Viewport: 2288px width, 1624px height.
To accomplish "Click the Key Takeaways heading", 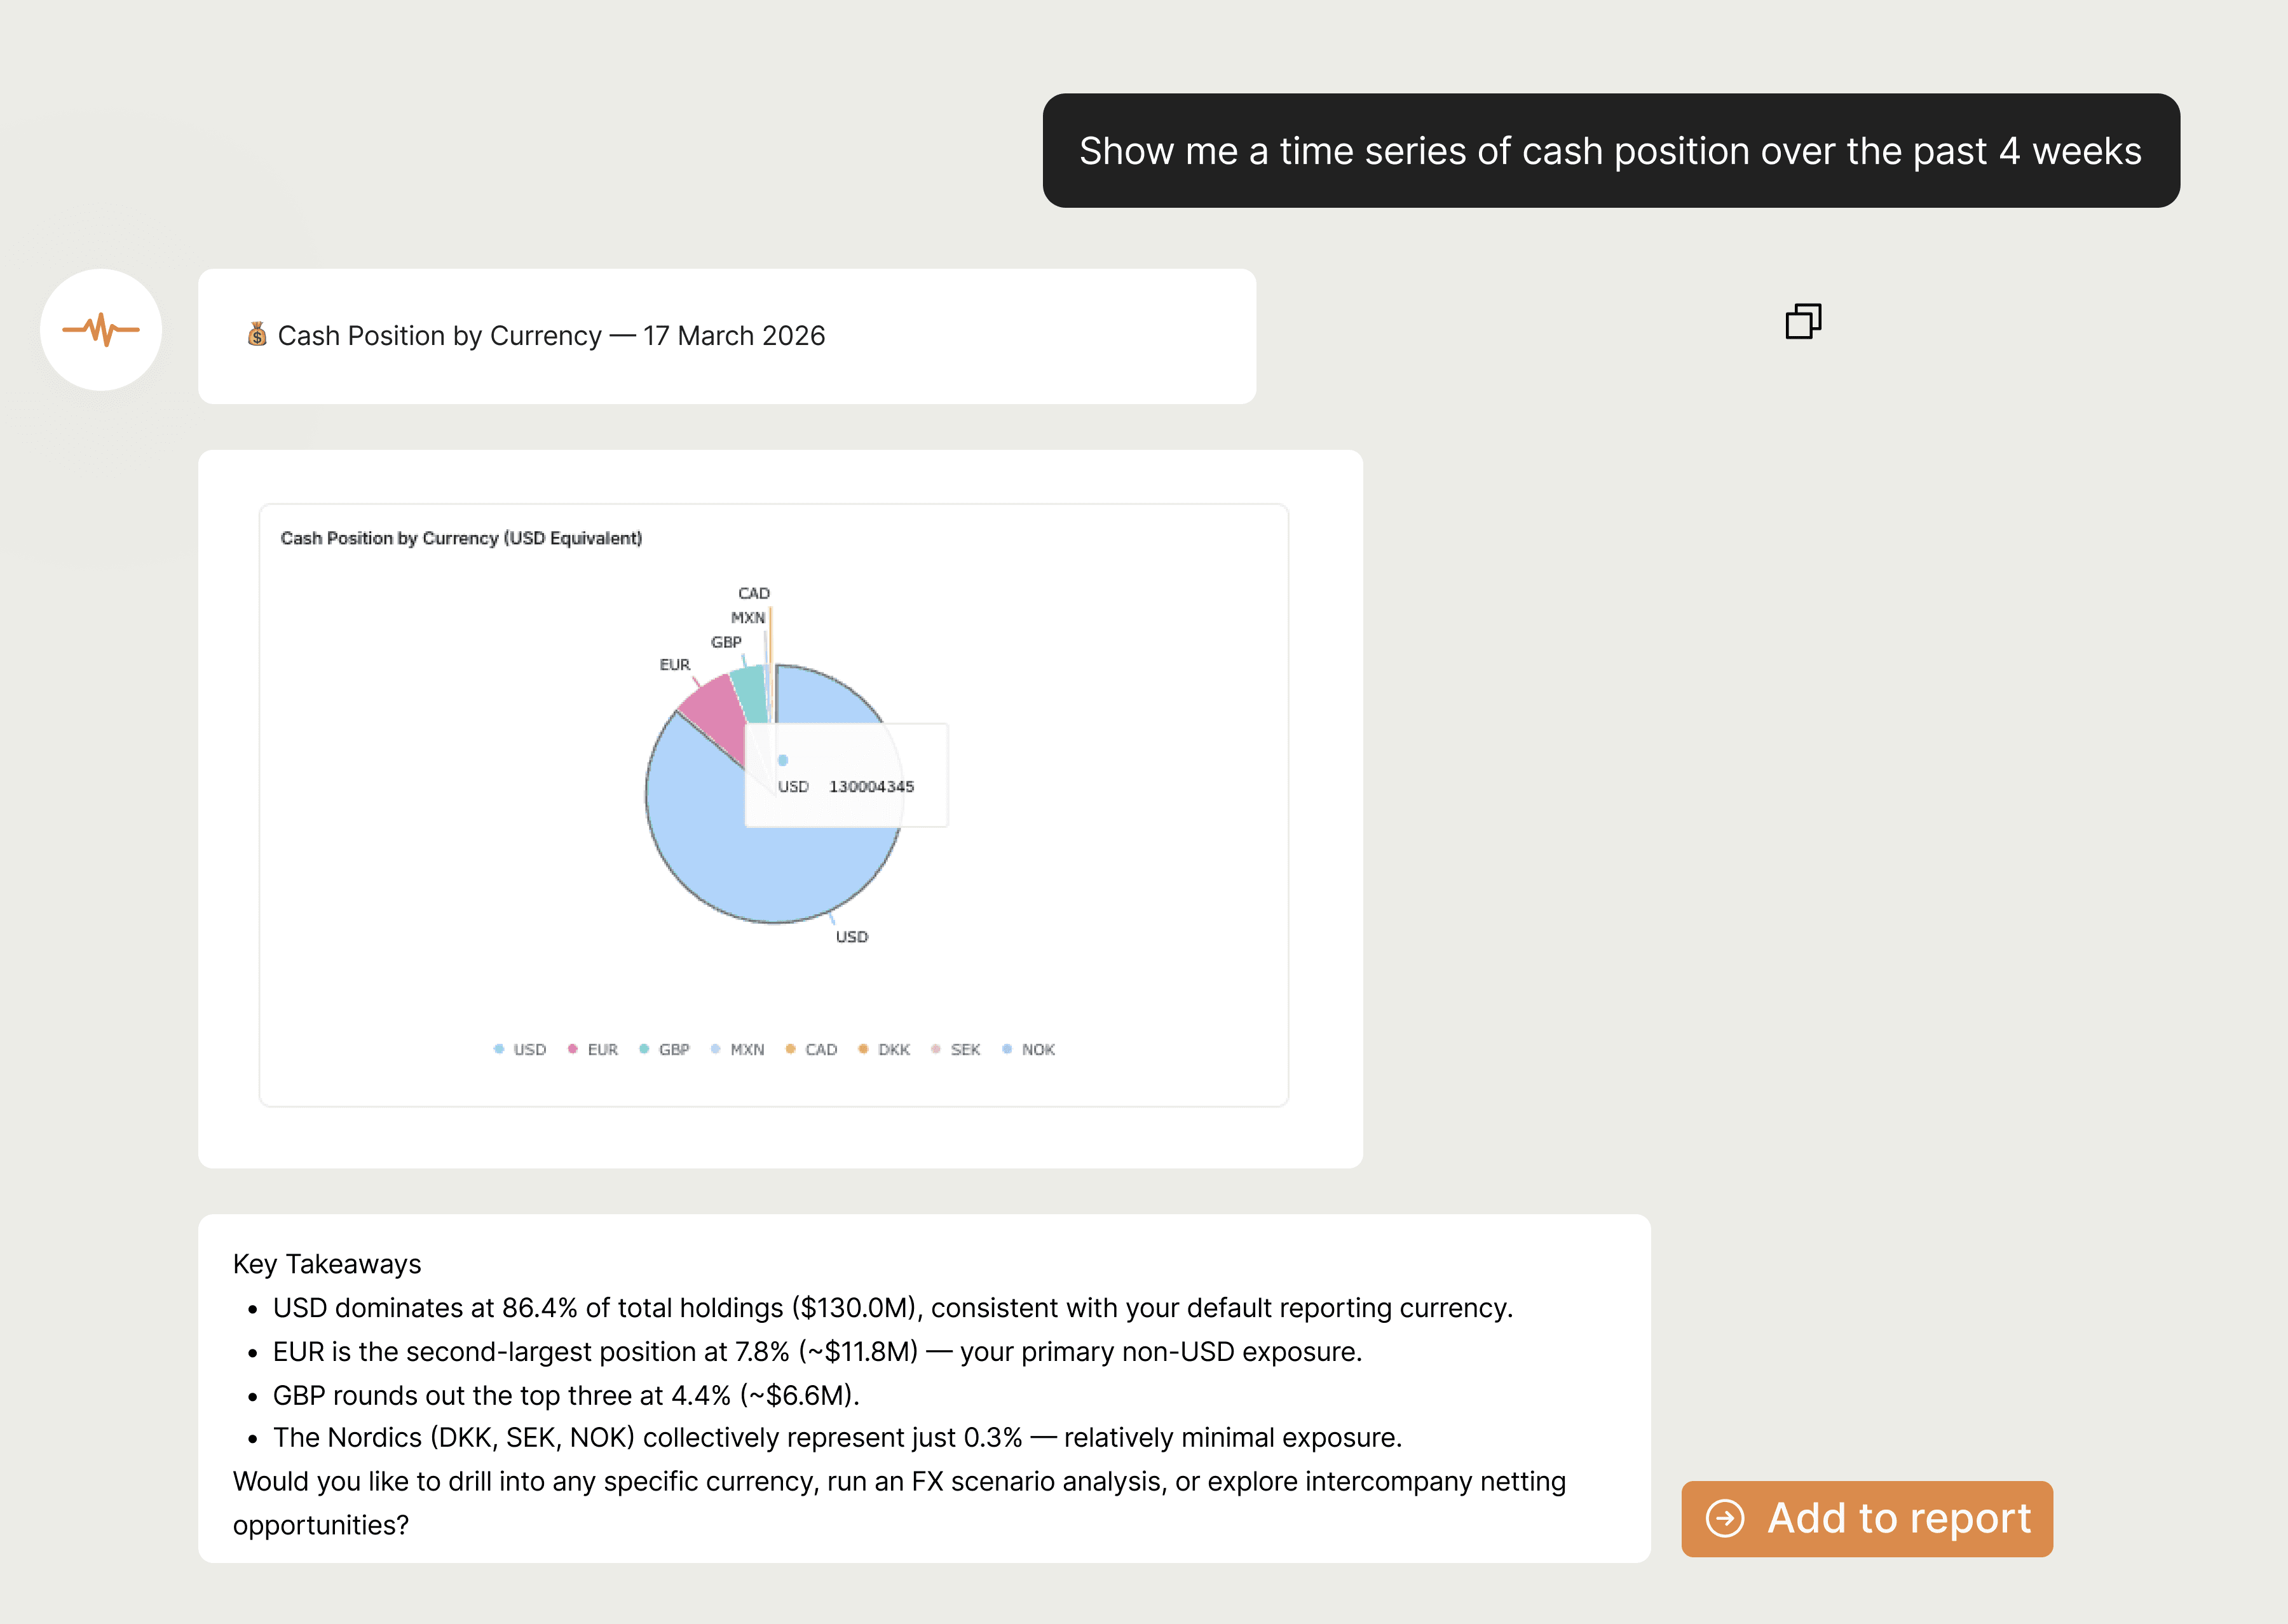I will 327,1264.
